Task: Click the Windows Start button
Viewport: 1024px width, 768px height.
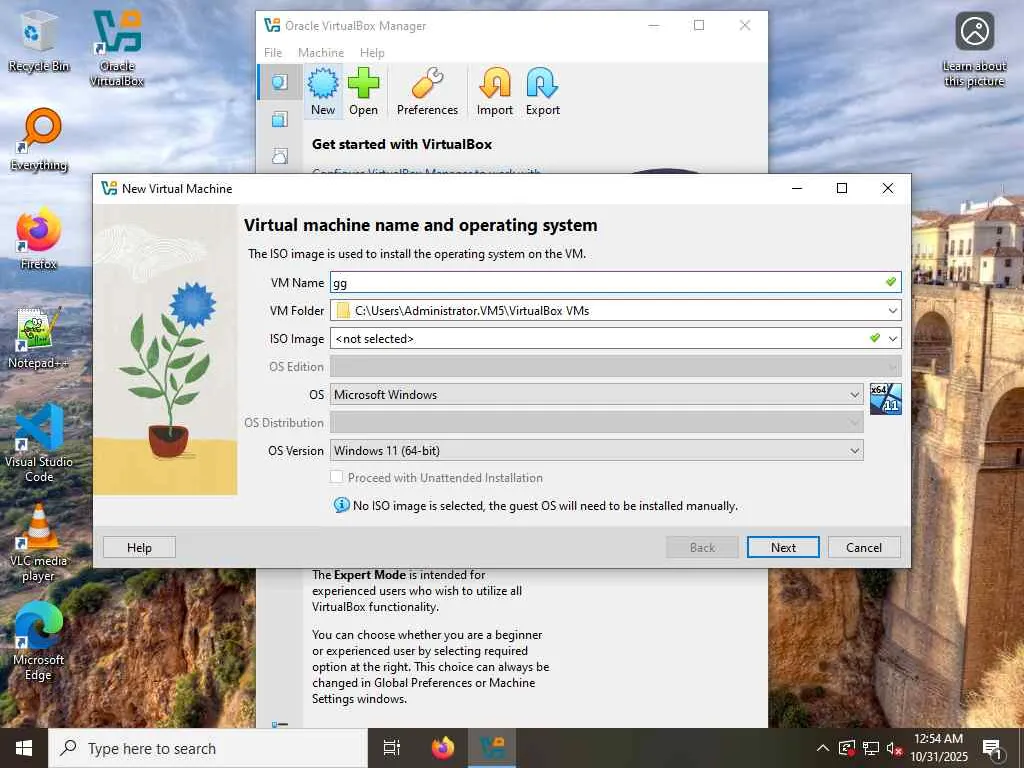Action: [24, 748]
